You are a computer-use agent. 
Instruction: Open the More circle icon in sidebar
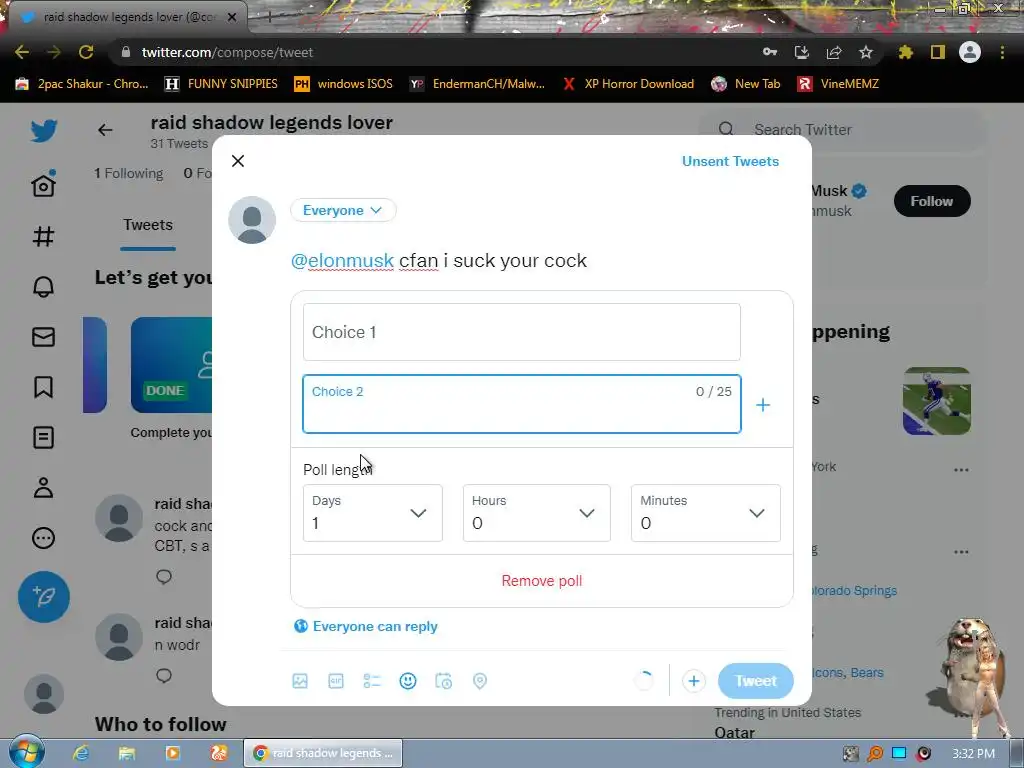44,538
